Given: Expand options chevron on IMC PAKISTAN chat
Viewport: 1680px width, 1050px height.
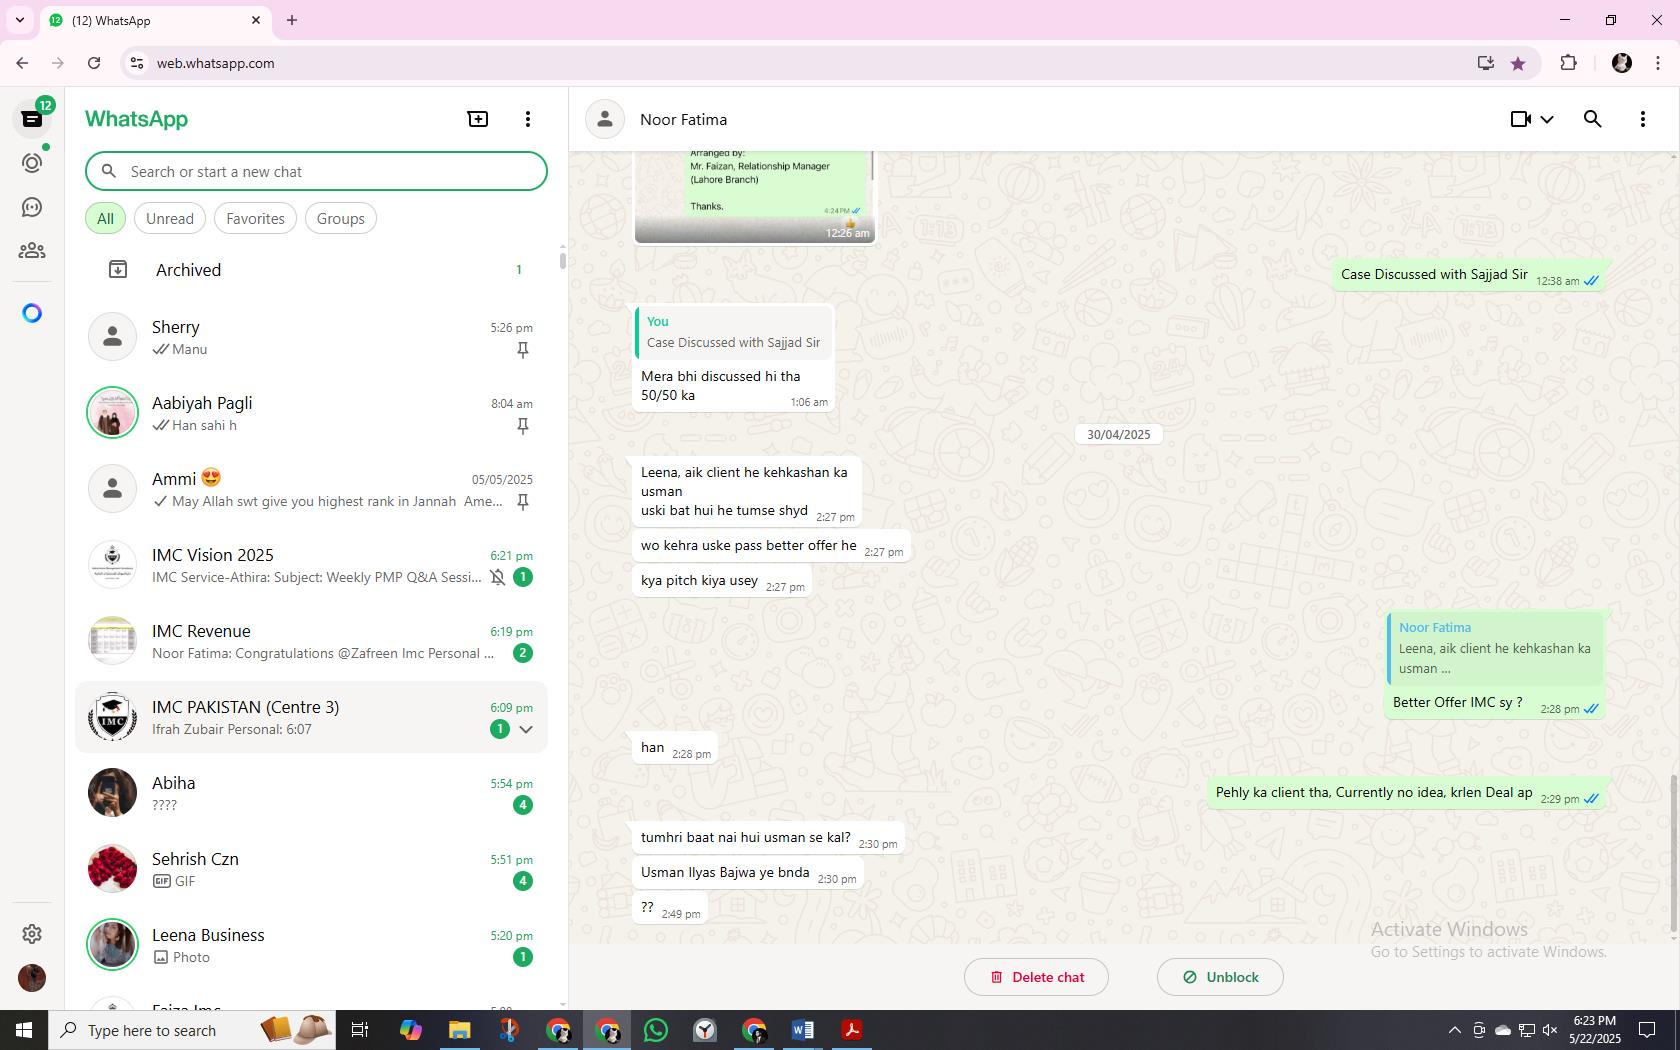Looking at the screenshot, I should point(526,729).
